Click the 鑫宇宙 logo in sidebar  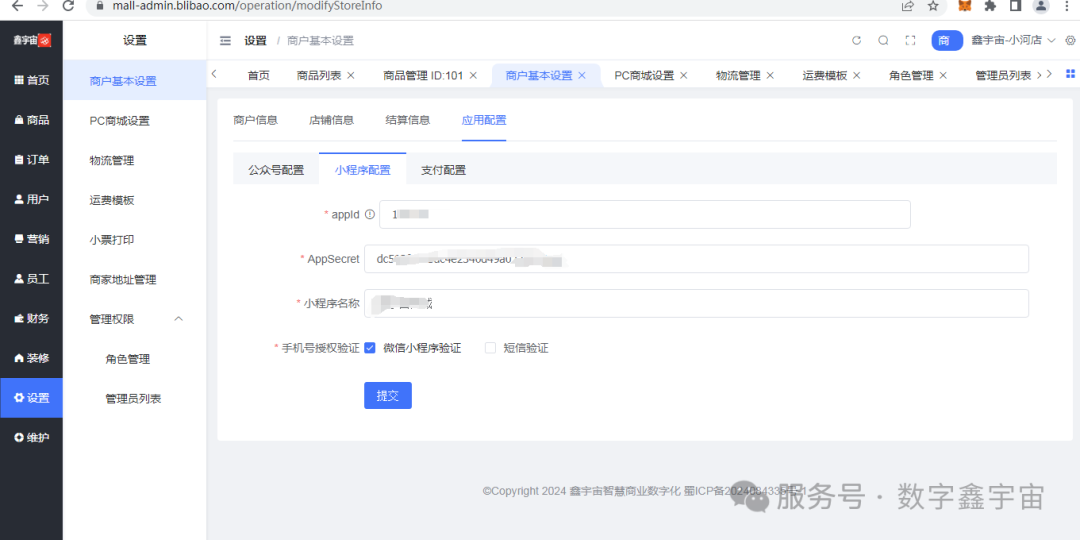(x=32, y=40)
